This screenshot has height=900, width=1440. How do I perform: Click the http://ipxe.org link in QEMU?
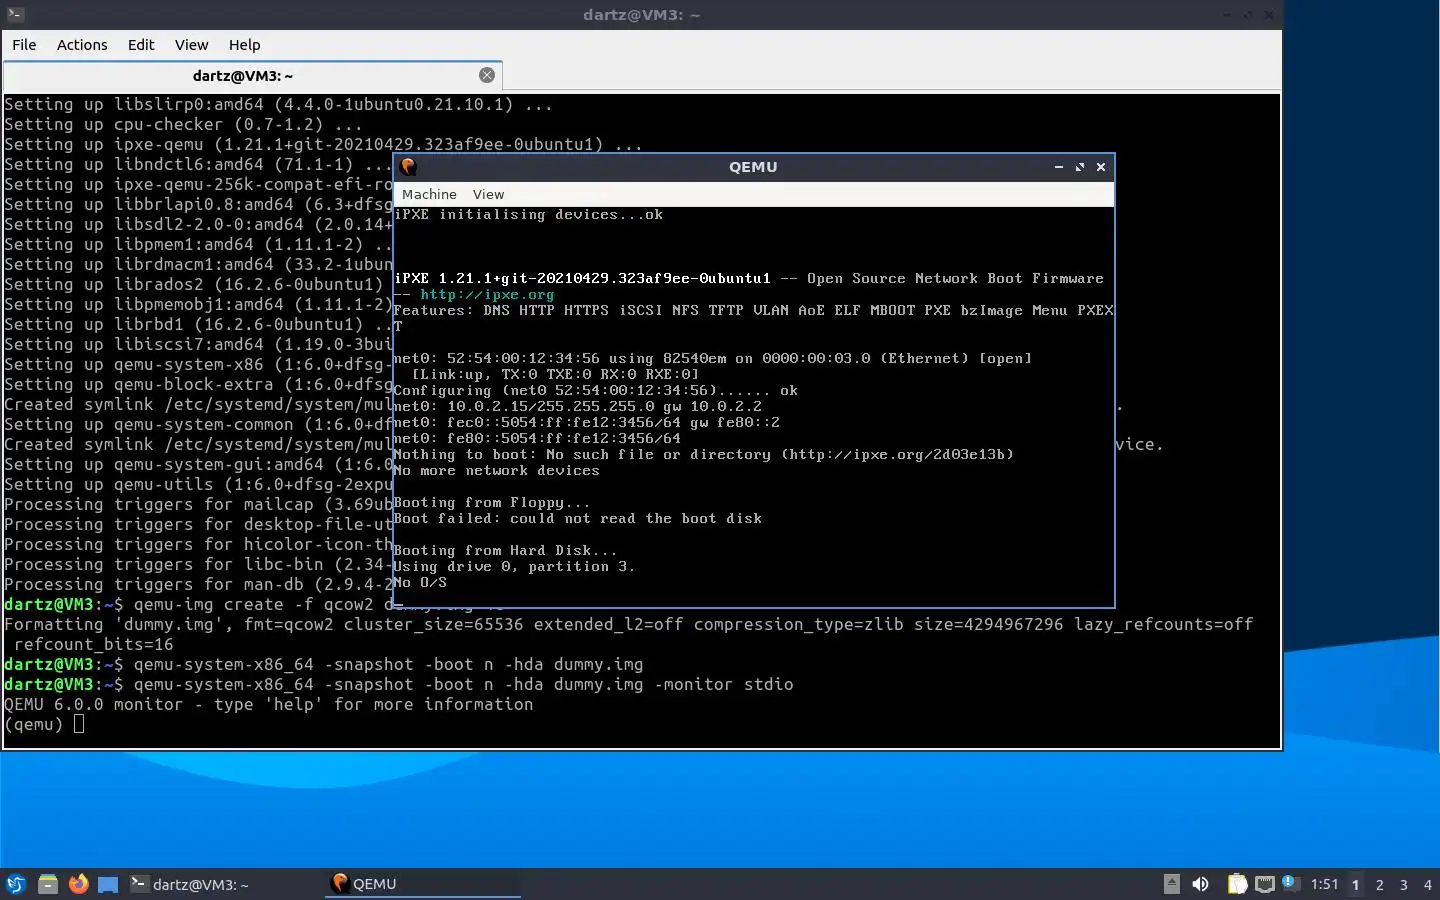coord(487,295)
